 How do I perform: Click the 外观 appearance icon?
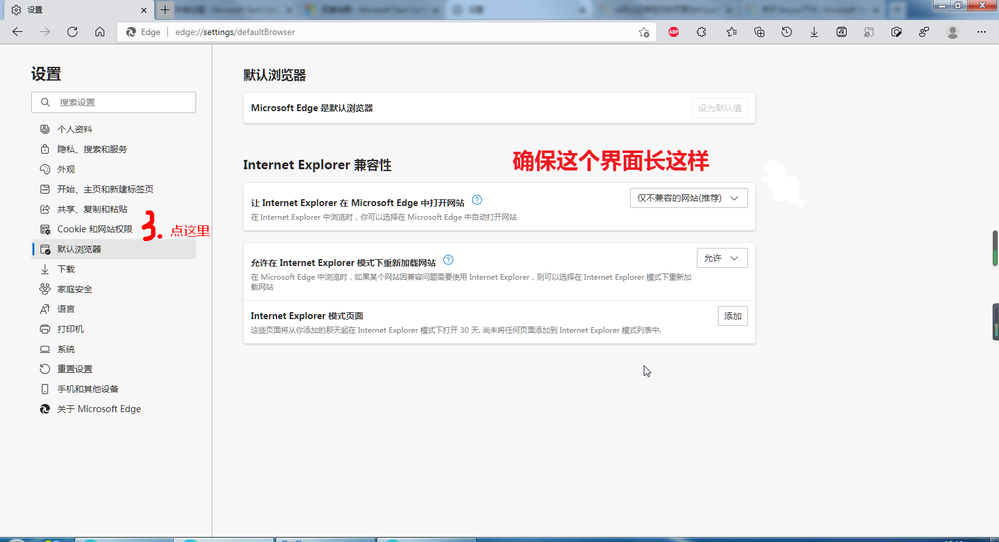45,169
